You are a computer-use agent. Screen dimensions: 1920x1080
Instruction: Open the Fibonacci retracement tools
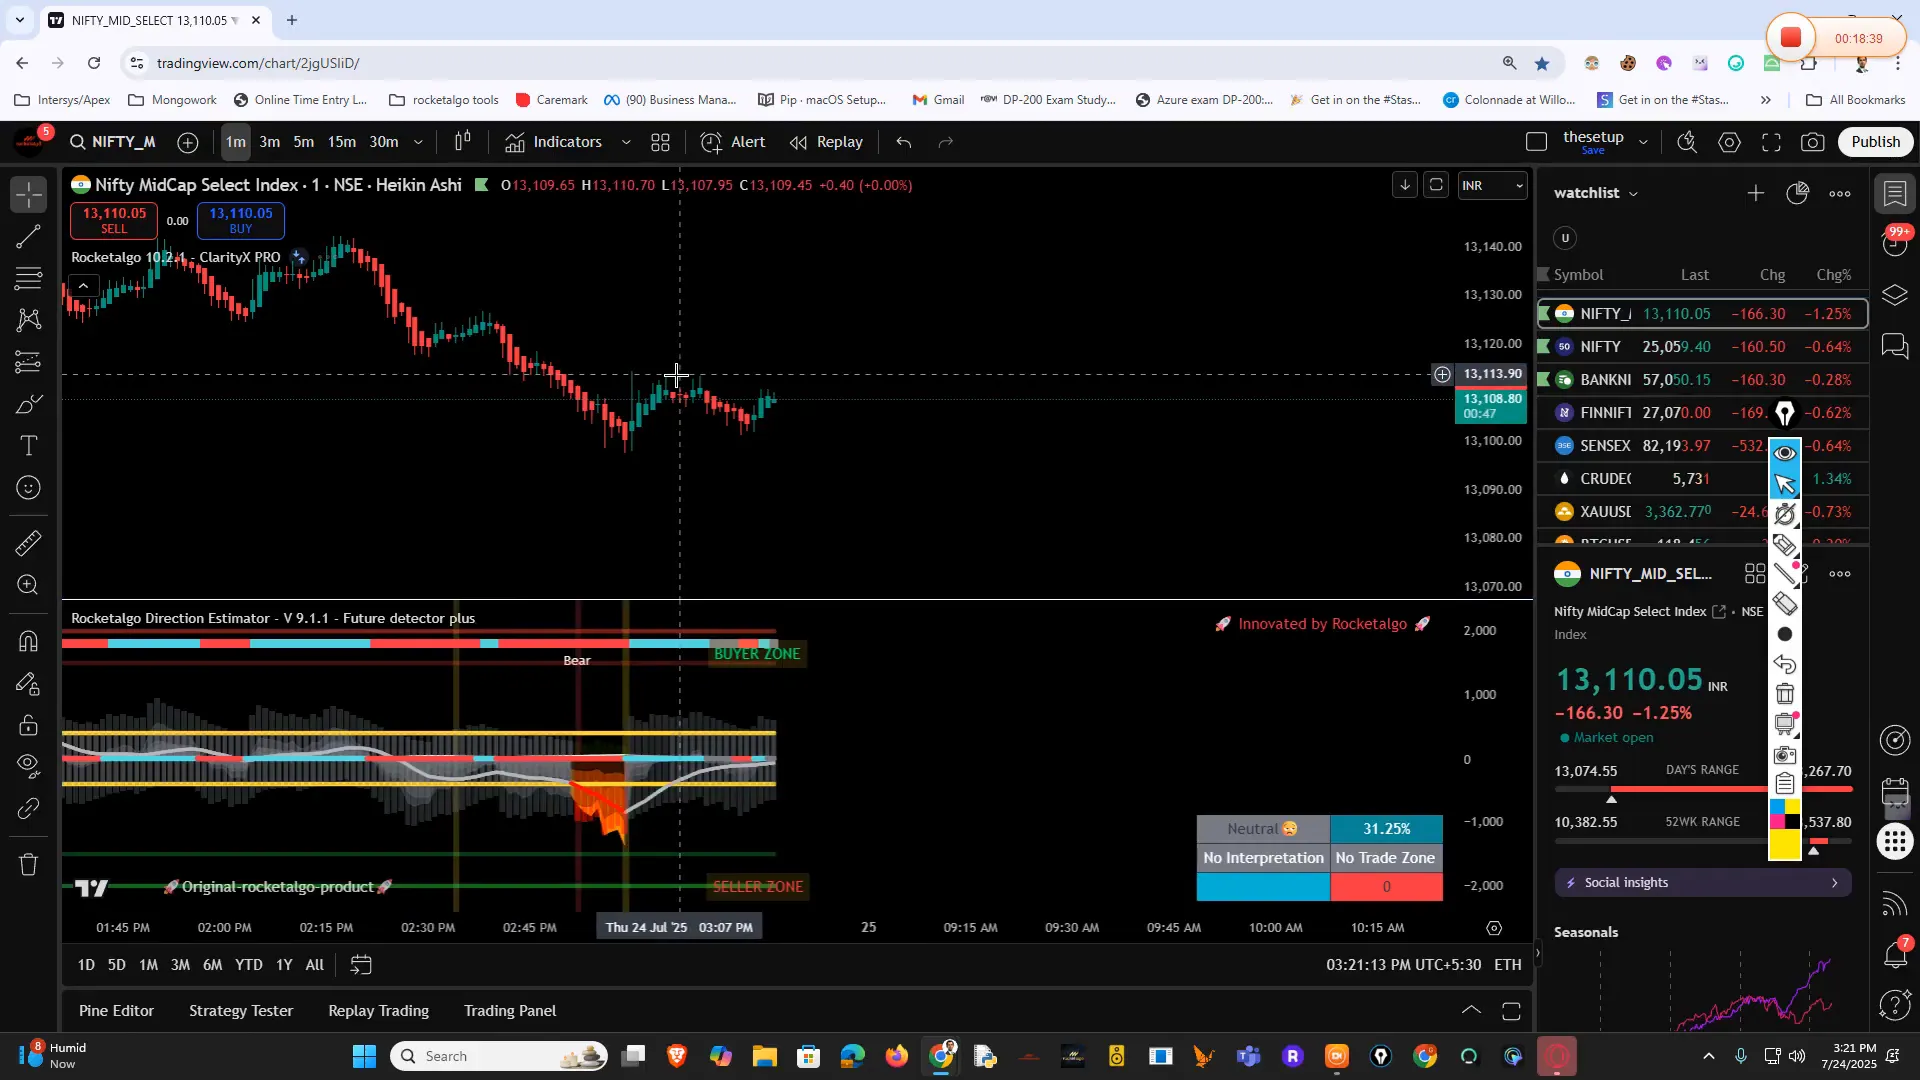pyautogui.click(x=29, y=278)
